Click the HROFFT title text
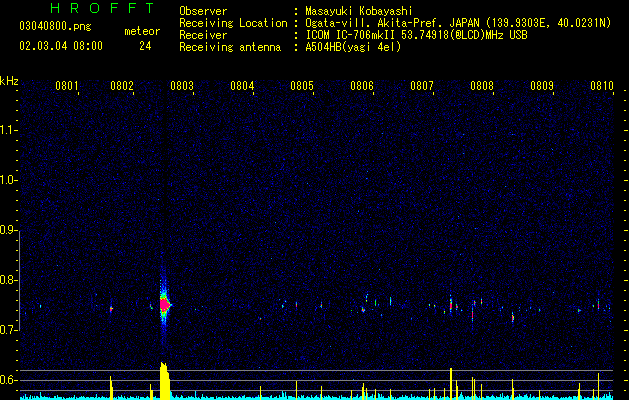The height and width of the screenshot is (400, 629). click(x=102, y=8)
